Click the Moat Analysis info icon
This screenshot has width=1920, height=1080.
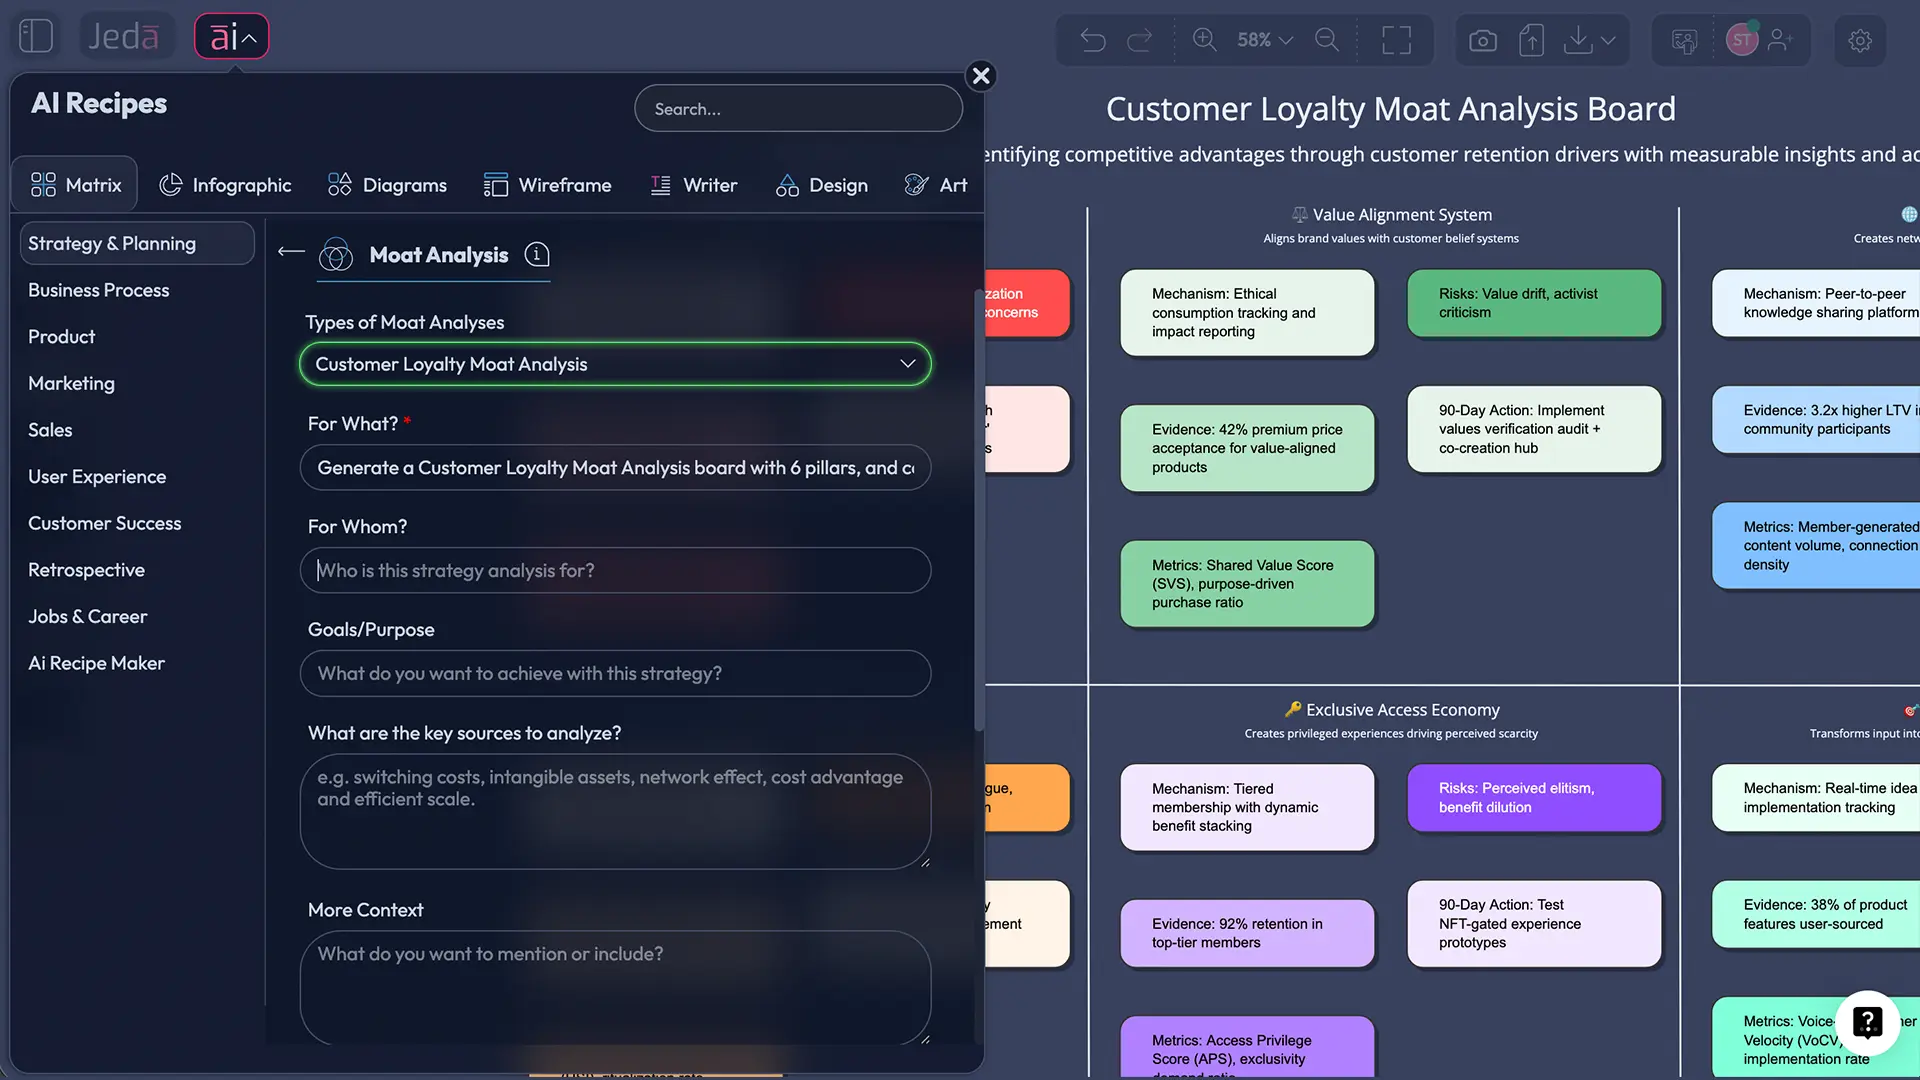click(537, 255)
